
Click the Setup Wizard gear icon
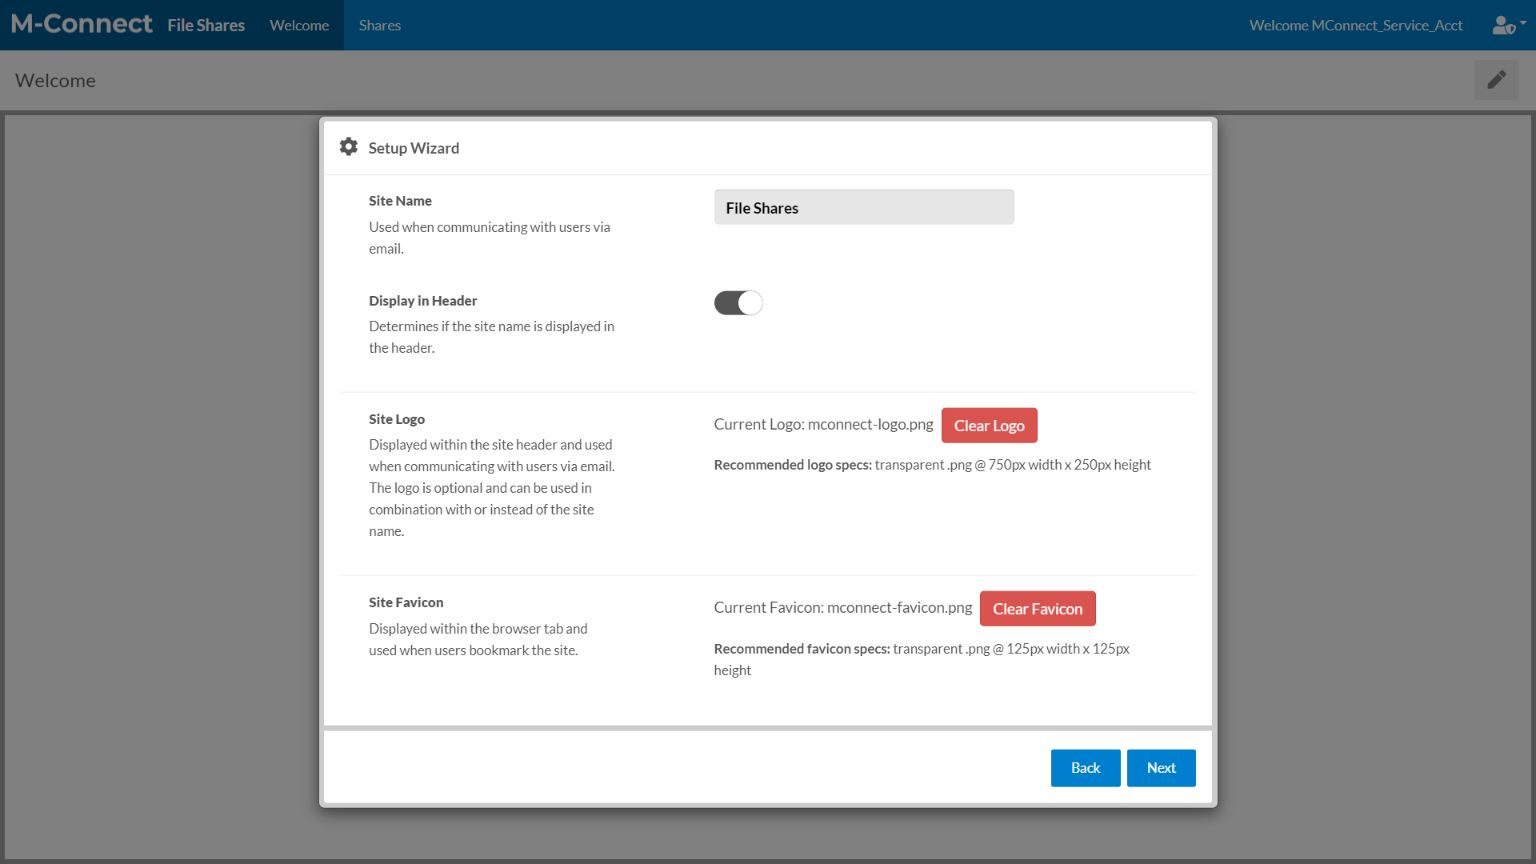[348, 147]
